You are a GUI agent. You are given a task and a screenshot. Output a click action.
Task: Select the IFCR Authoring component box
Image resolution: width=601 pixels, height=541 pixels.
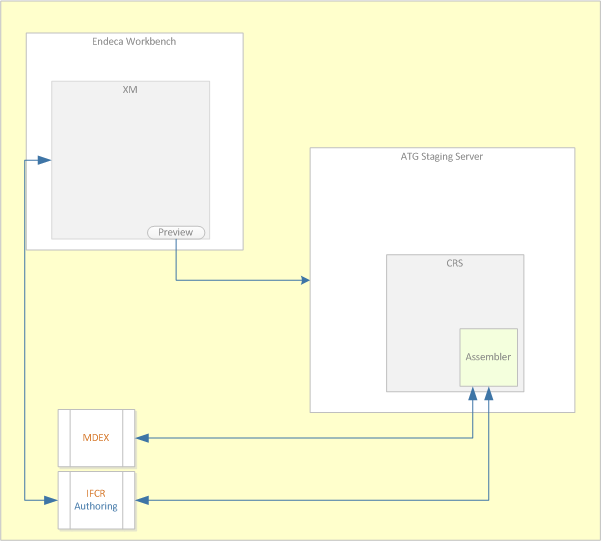(96, 500)
